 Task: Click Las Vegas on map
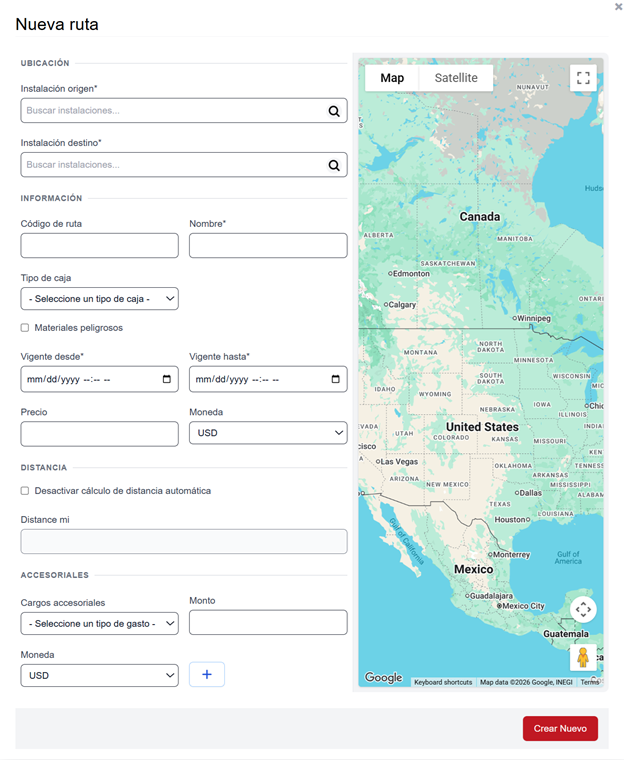pos(397,461)
